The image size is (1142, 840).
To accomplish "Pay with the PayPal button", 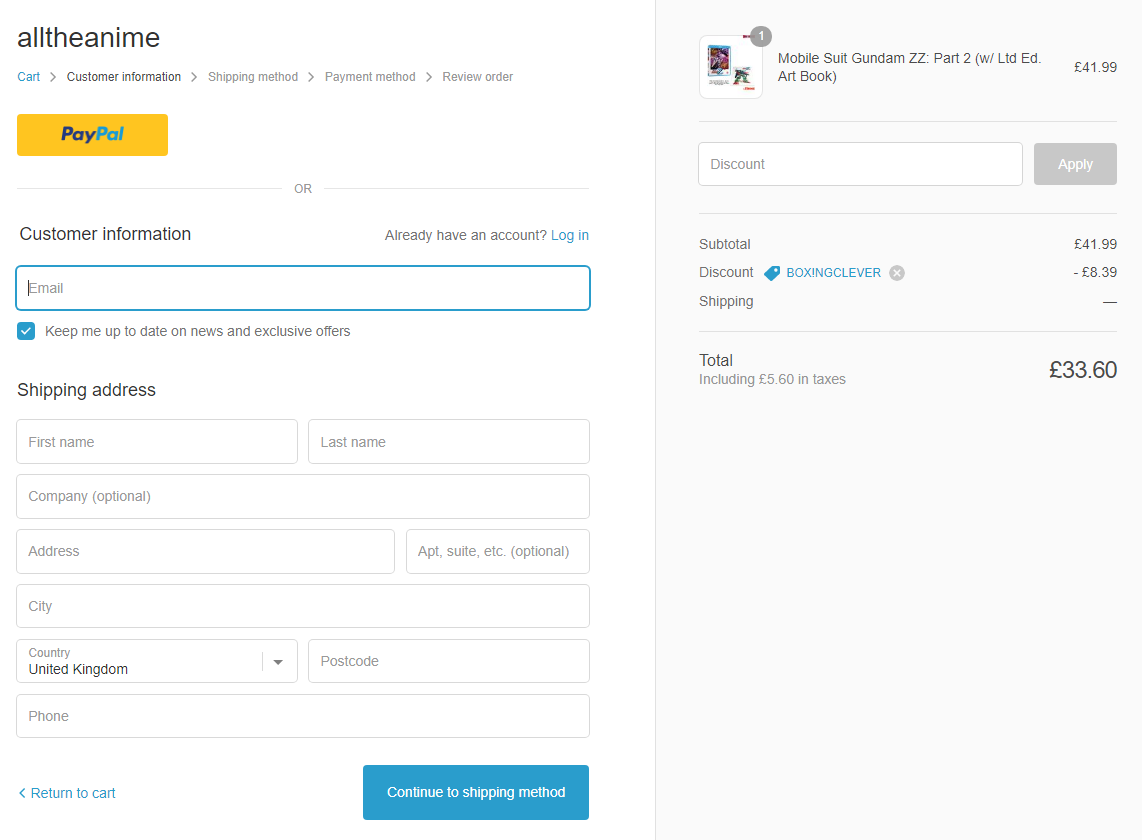I will pos(92,135).
